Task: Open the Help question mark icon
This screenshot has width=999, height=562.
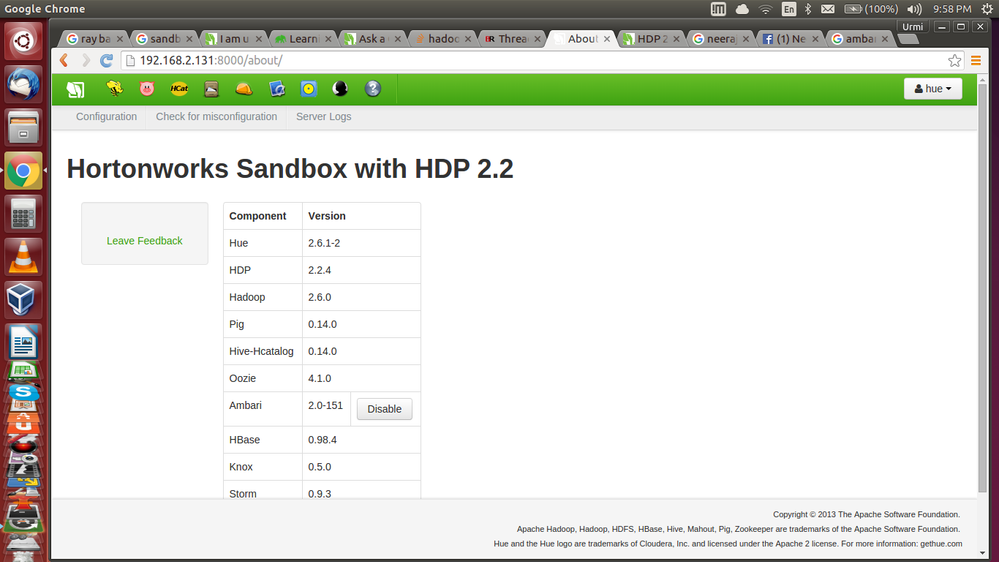Action: point(373,89)
